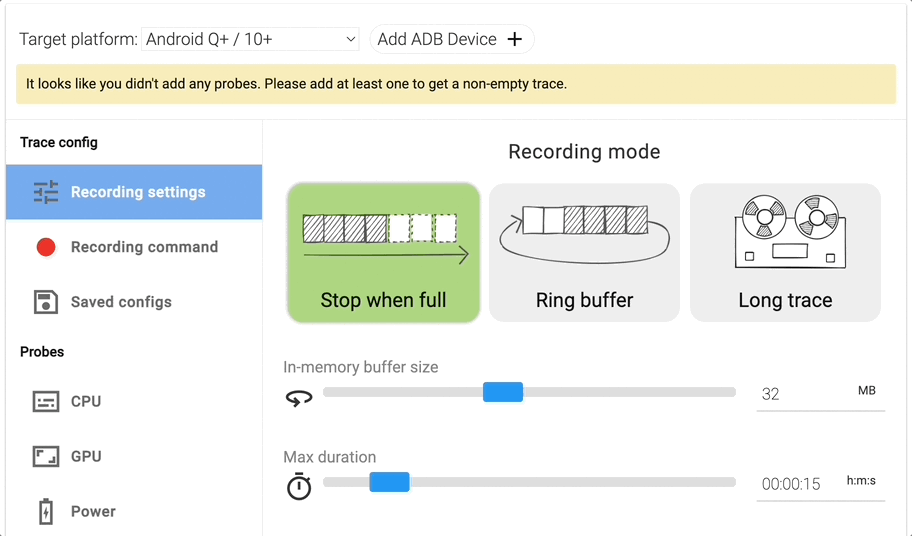Open the Target platform dropdown
The width and height of the screenshot is (912, 536).
pyautogui.click(x=250, y=39)
